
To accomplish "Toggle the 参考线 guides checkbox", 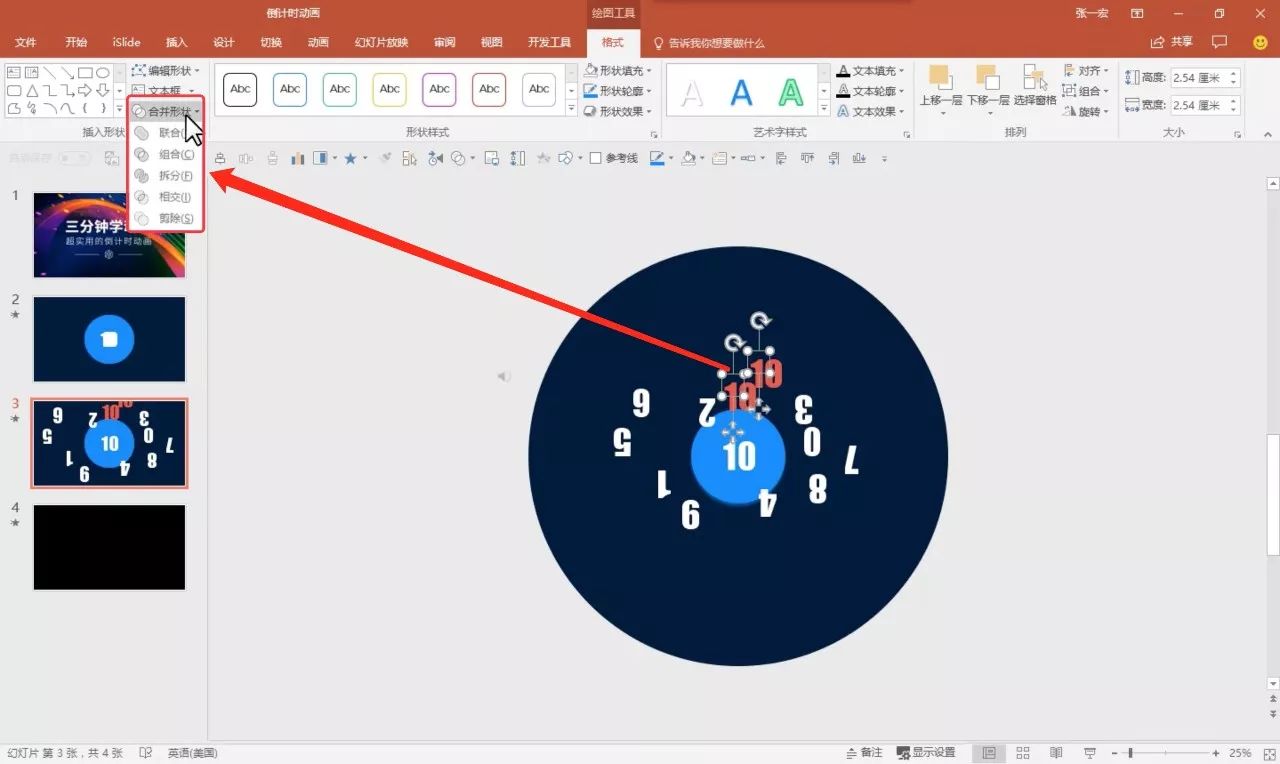I will [x=596, y=158].
